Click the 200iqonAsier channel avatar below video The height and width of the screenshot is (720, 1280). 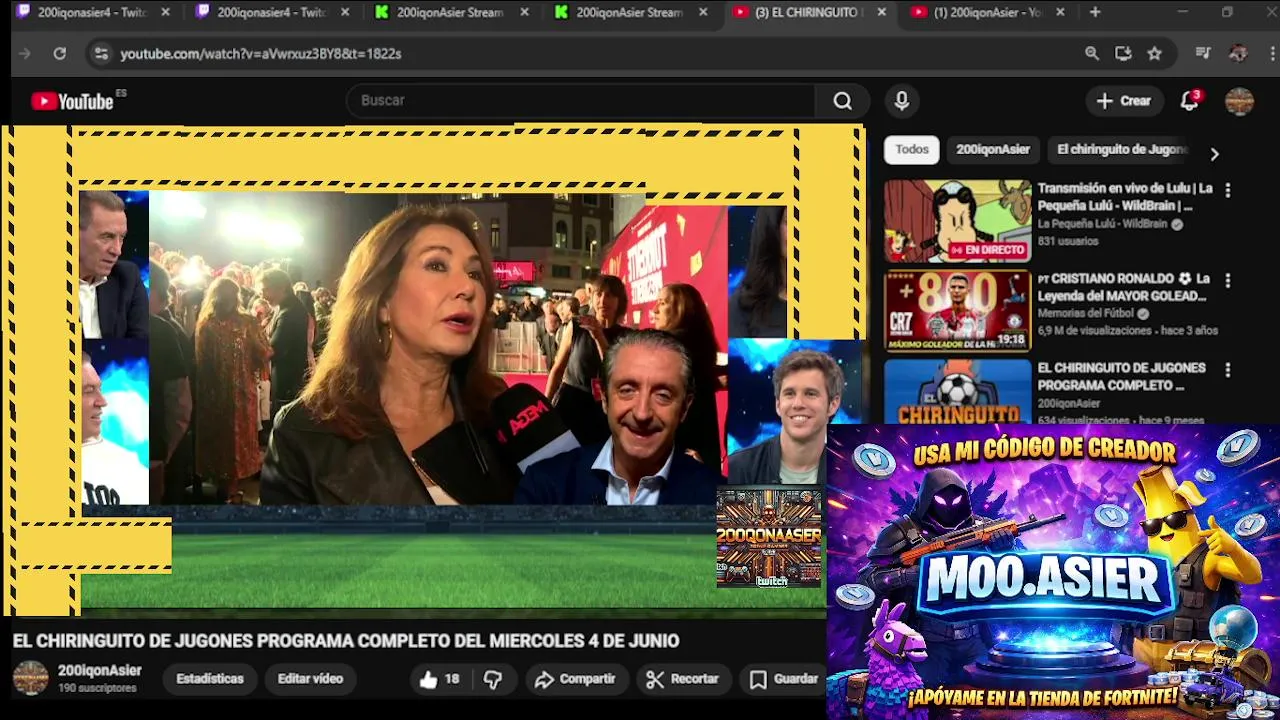[x=30, y=678]
